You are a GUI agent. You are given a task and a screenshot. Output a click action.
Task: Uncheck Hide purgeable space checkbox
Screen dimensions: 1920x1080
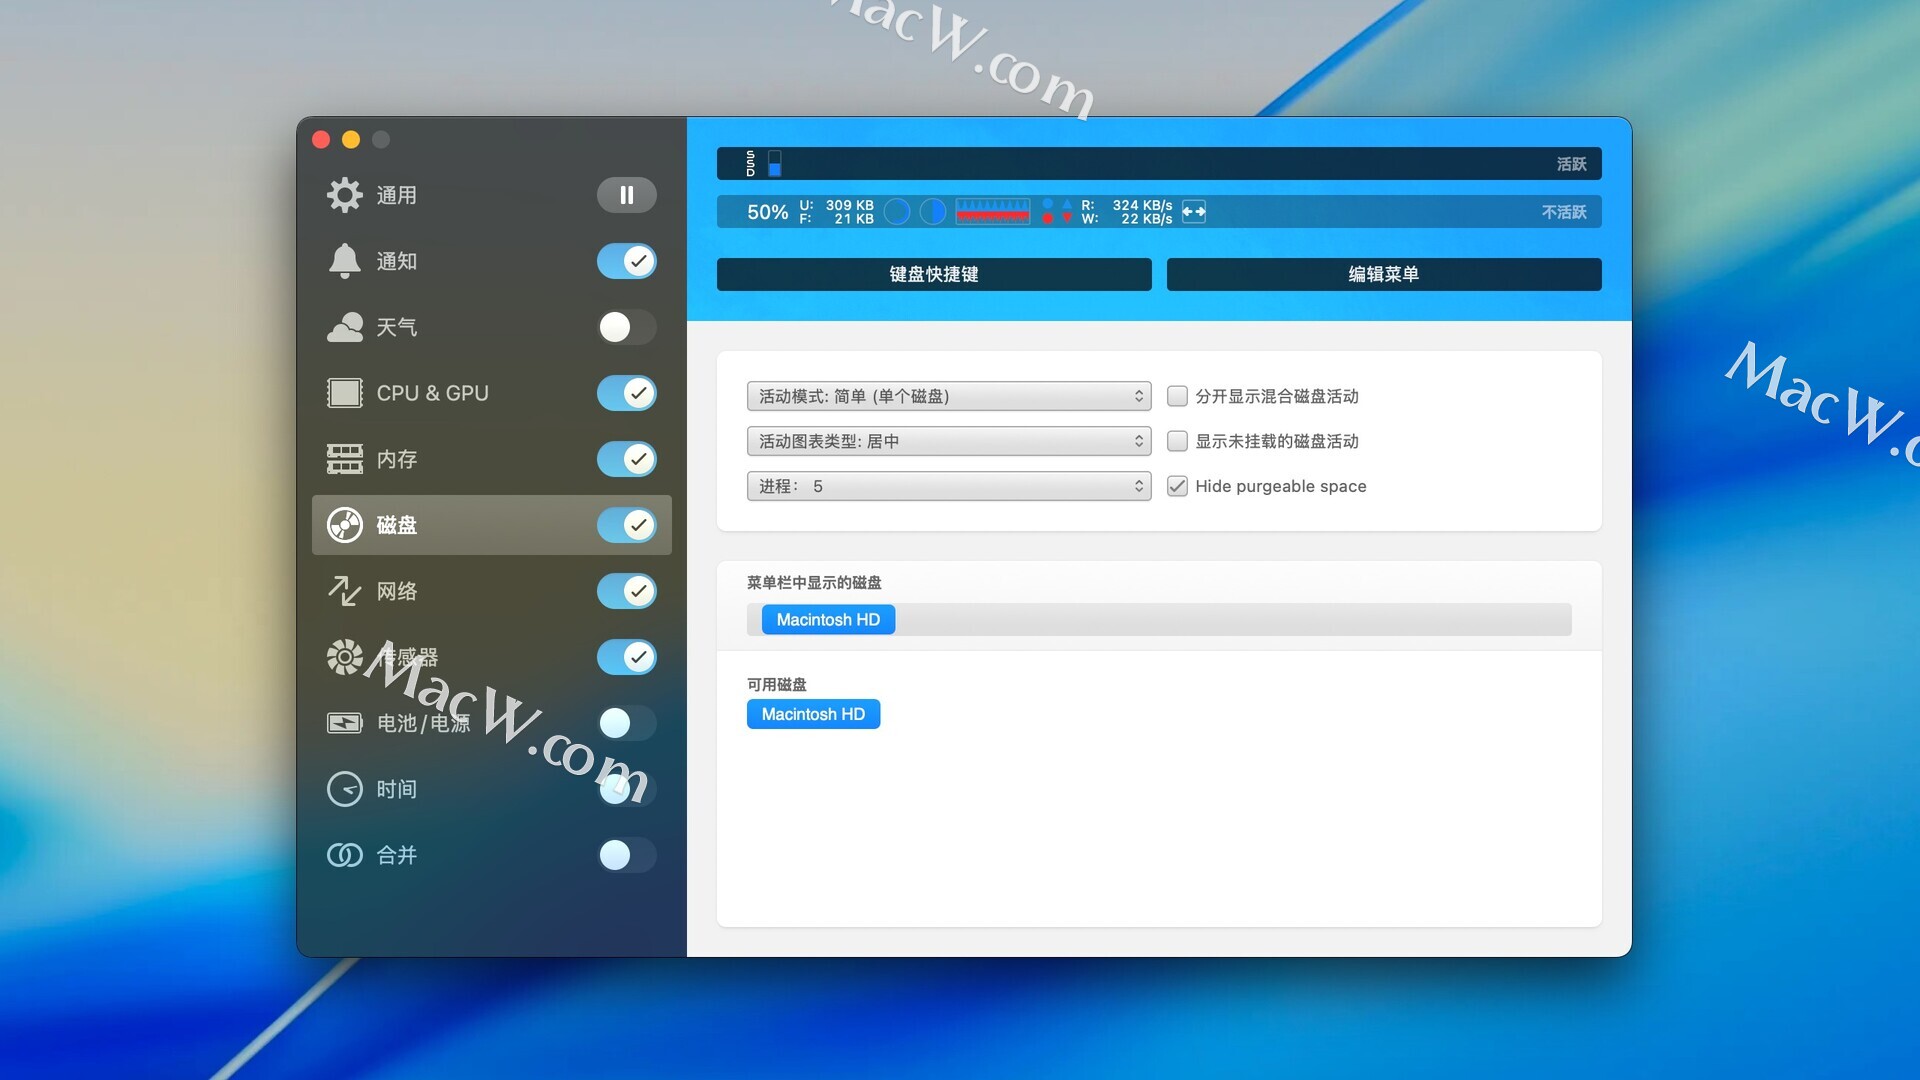pyautogui.click(x=1177, y=486)
